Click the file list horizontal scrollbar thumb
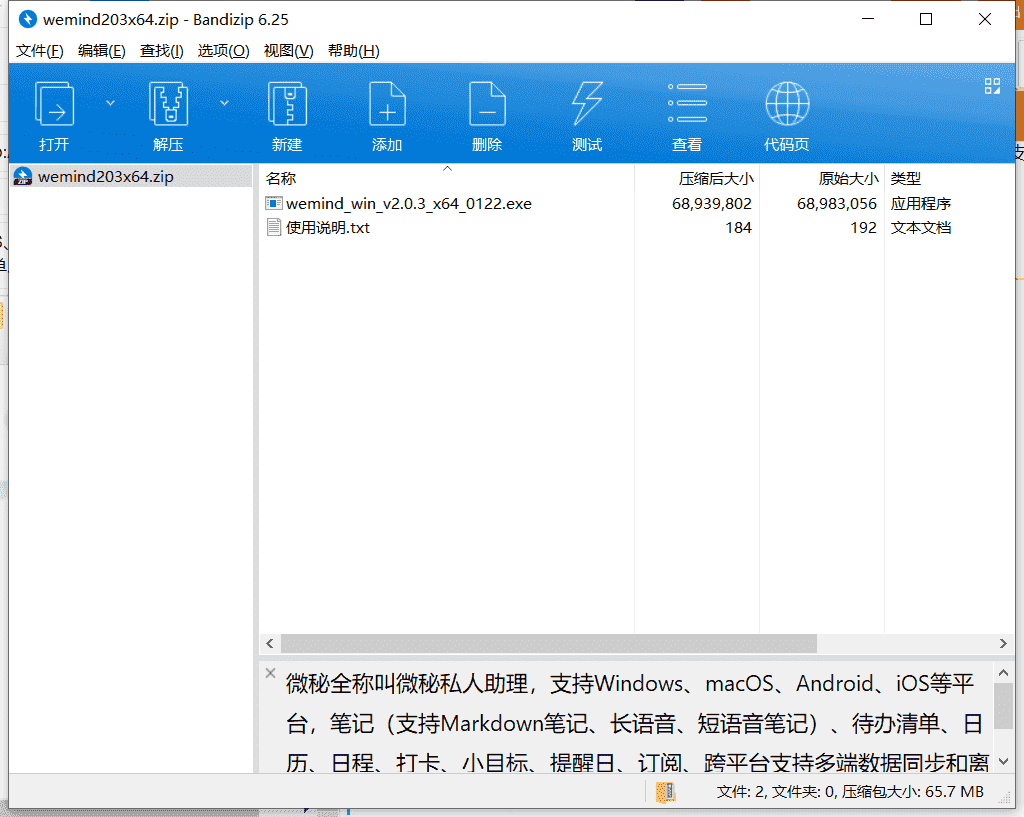The width and height of the screenshot is (1024, 817). click(549, 643)
